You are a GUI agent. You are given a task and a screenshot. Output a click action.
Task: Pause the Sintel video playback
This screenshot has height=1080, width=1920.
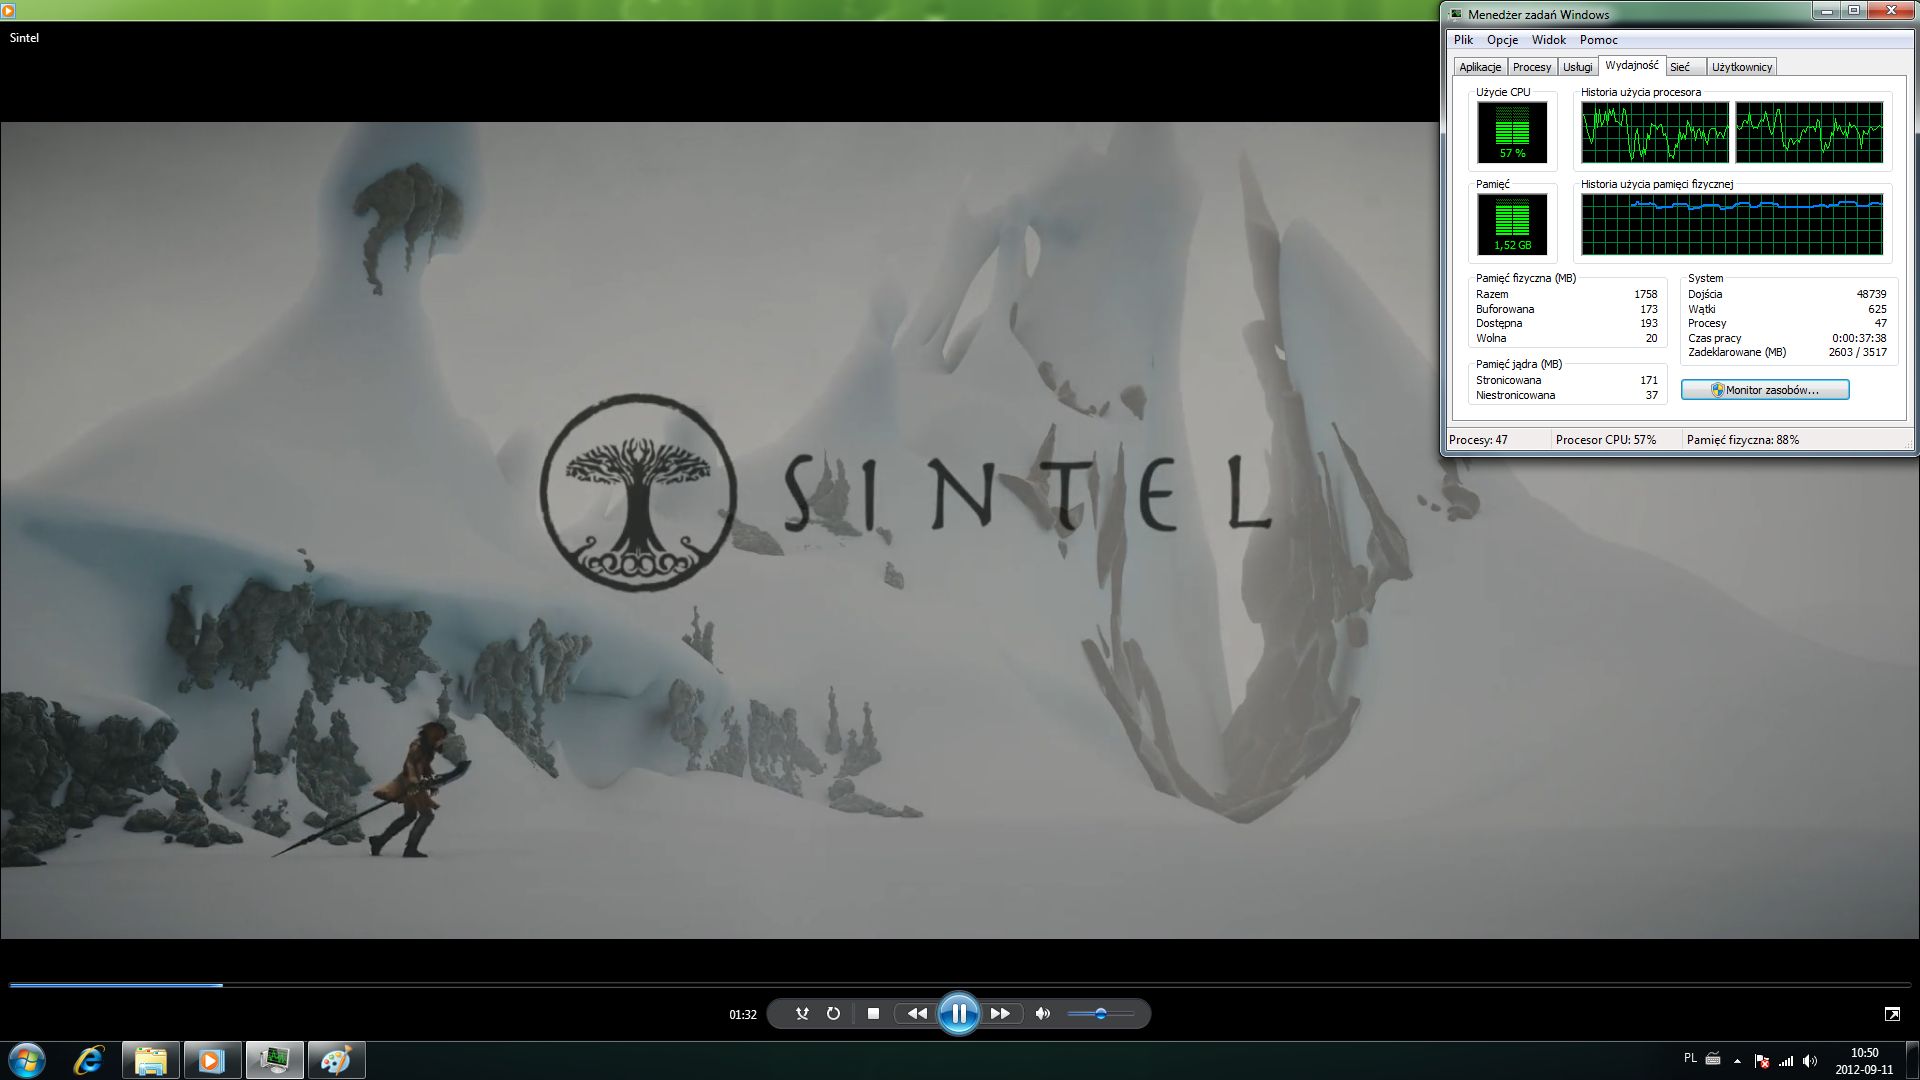(x=958, y=1014)
